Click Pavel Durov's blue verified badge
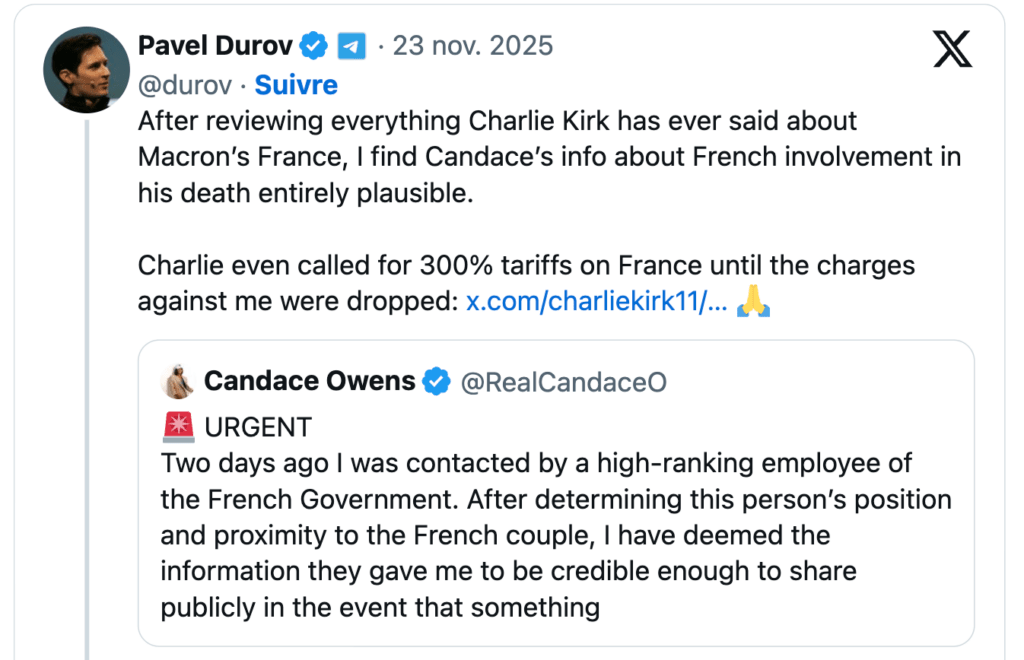The height and width of the screenshot is (660, 1024). point(314,45)
